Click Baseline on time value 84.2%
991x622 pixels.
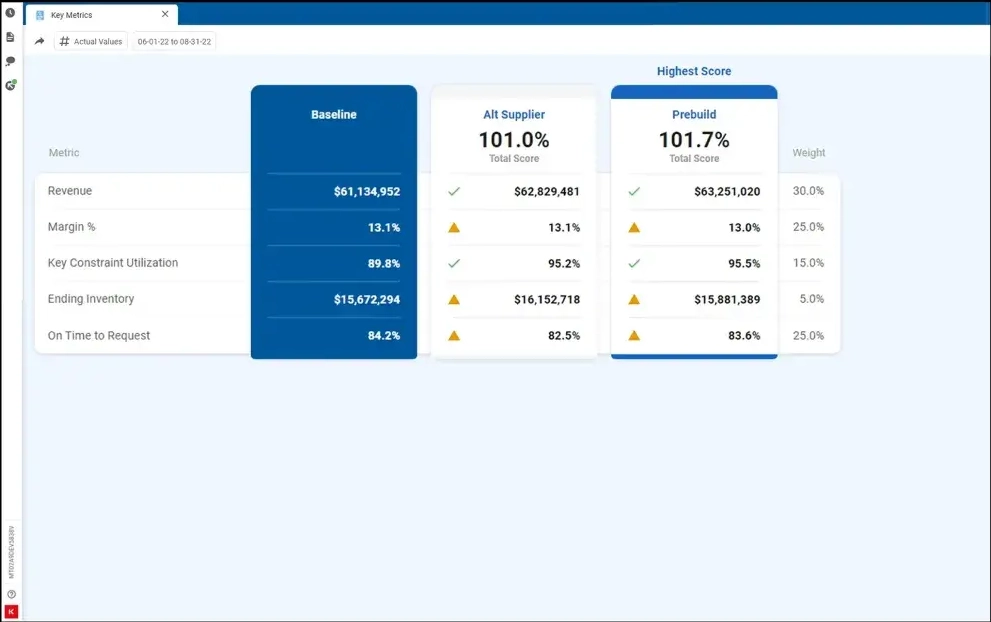click(x=384, y=336)
